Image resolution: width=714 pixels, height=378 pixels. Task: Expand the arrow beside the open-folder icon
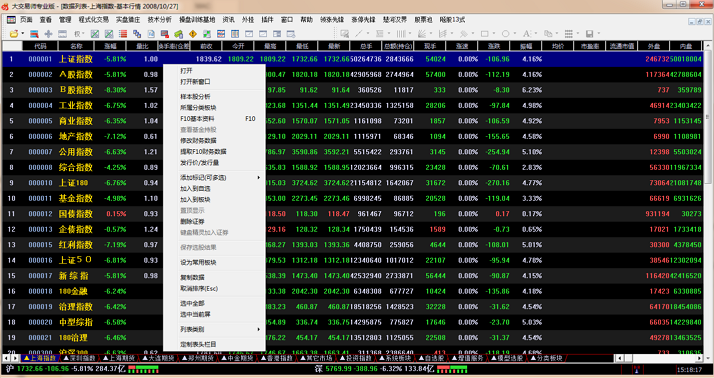(22, 34)
